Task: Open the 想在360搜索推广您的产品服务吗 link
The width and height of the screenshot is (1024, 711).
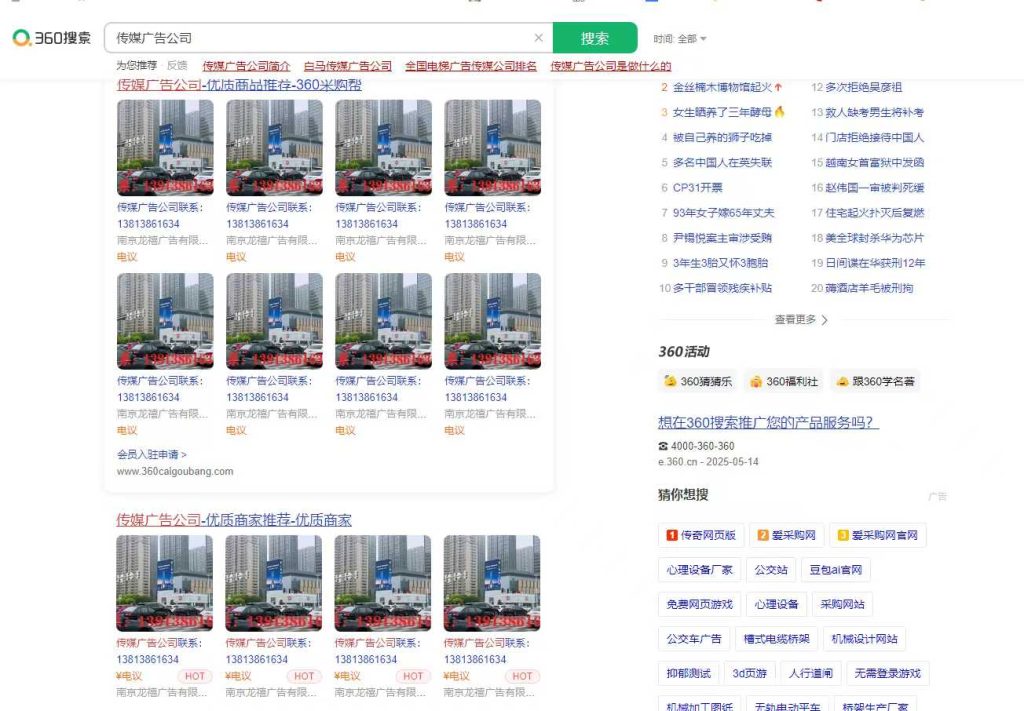Action: [x=769, y=422]
